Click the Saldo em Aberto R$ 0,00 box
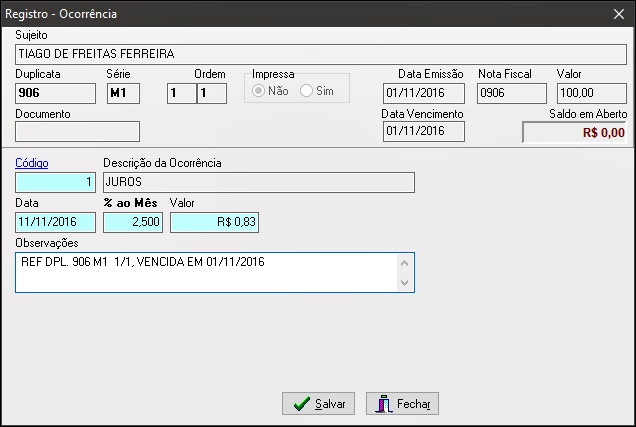This screenshot has width=636, height=427. point(574,132)
